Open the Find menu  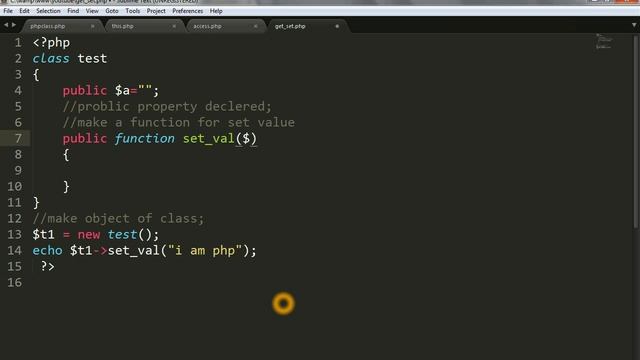[x=73, y=11]
